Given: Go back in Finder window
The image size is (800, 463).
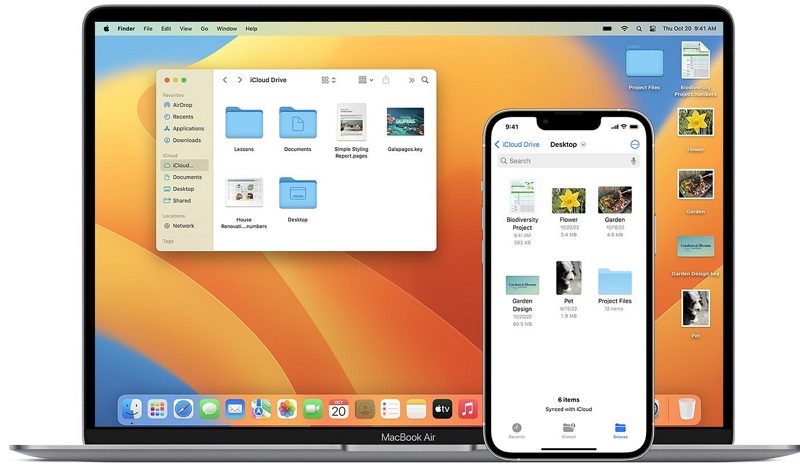Looking at the screenshot, I should pos(225,80).
